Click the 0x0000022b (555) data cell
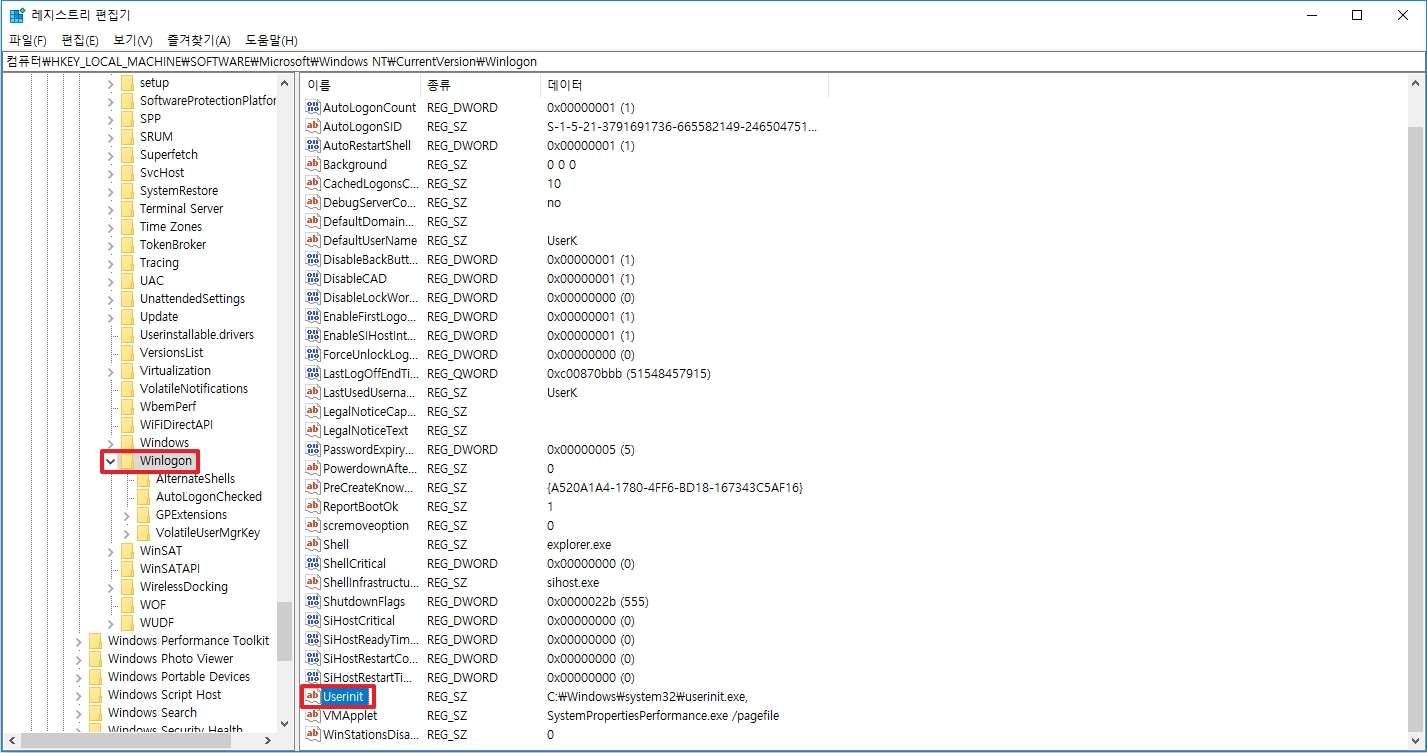 coord(598,601)
